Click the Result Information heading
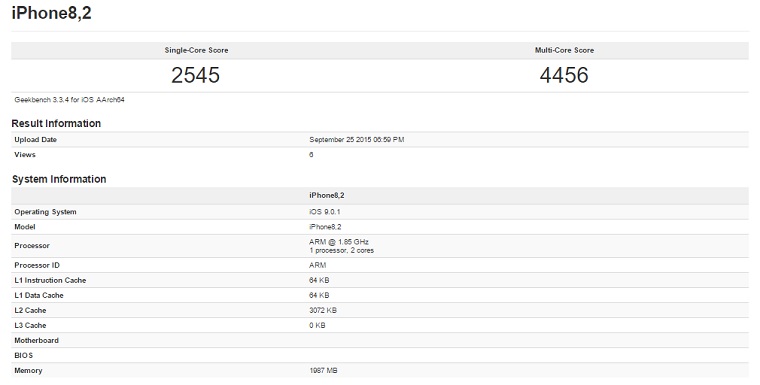This screenshot has height=385, width=760. pyautogui.click(x=56, y=124)
